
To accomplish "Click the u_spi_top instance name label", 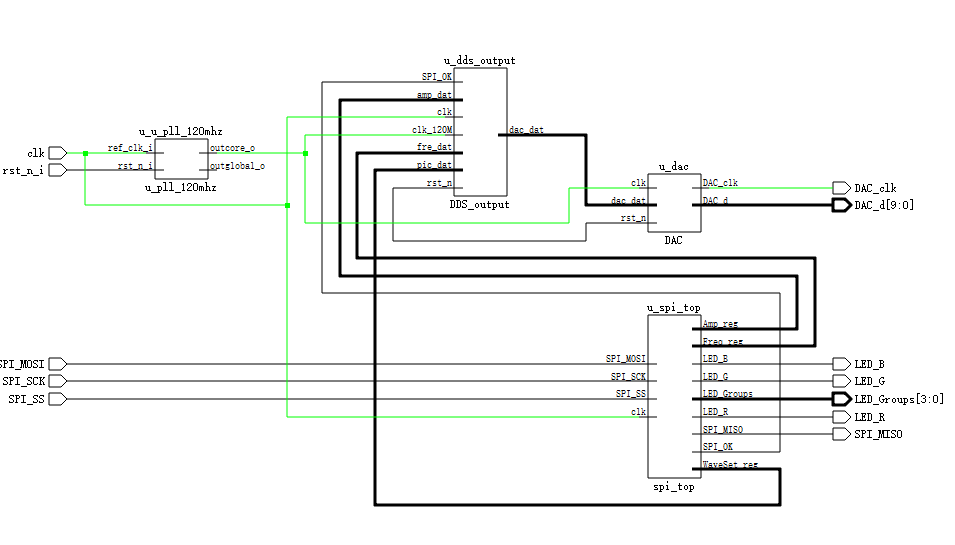I will pyautogui.click(x=674, y=308).
